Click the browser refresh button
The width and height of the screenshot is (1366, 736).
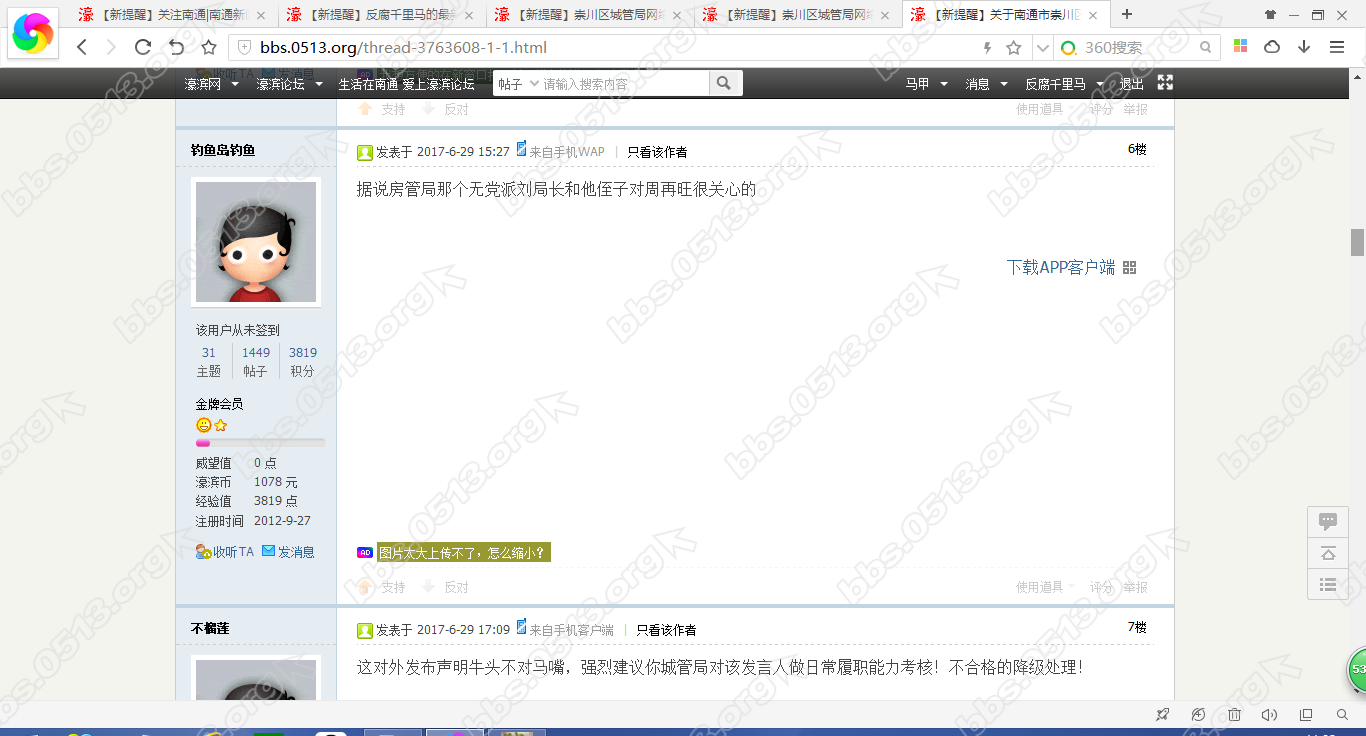click(143, 47)
